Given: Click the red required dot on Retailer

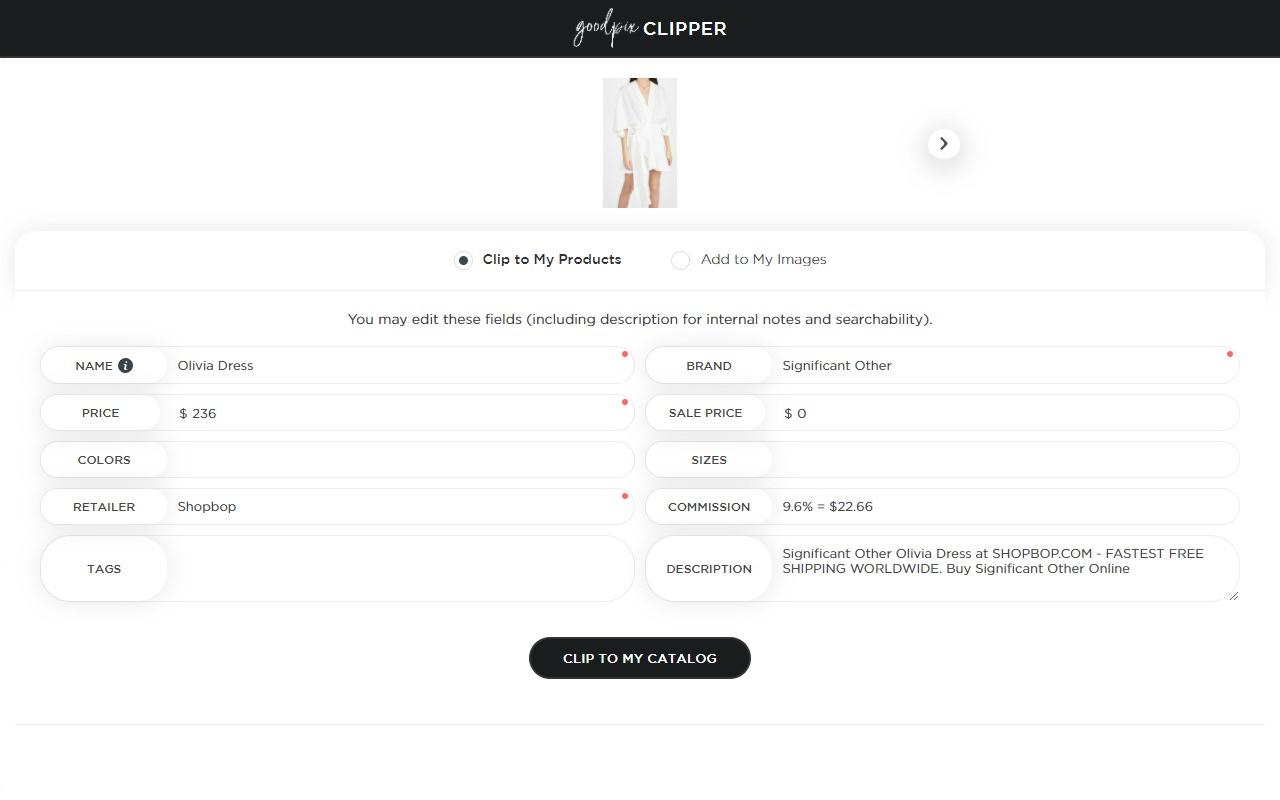Looking at the screenshot, I should (625, 496).
